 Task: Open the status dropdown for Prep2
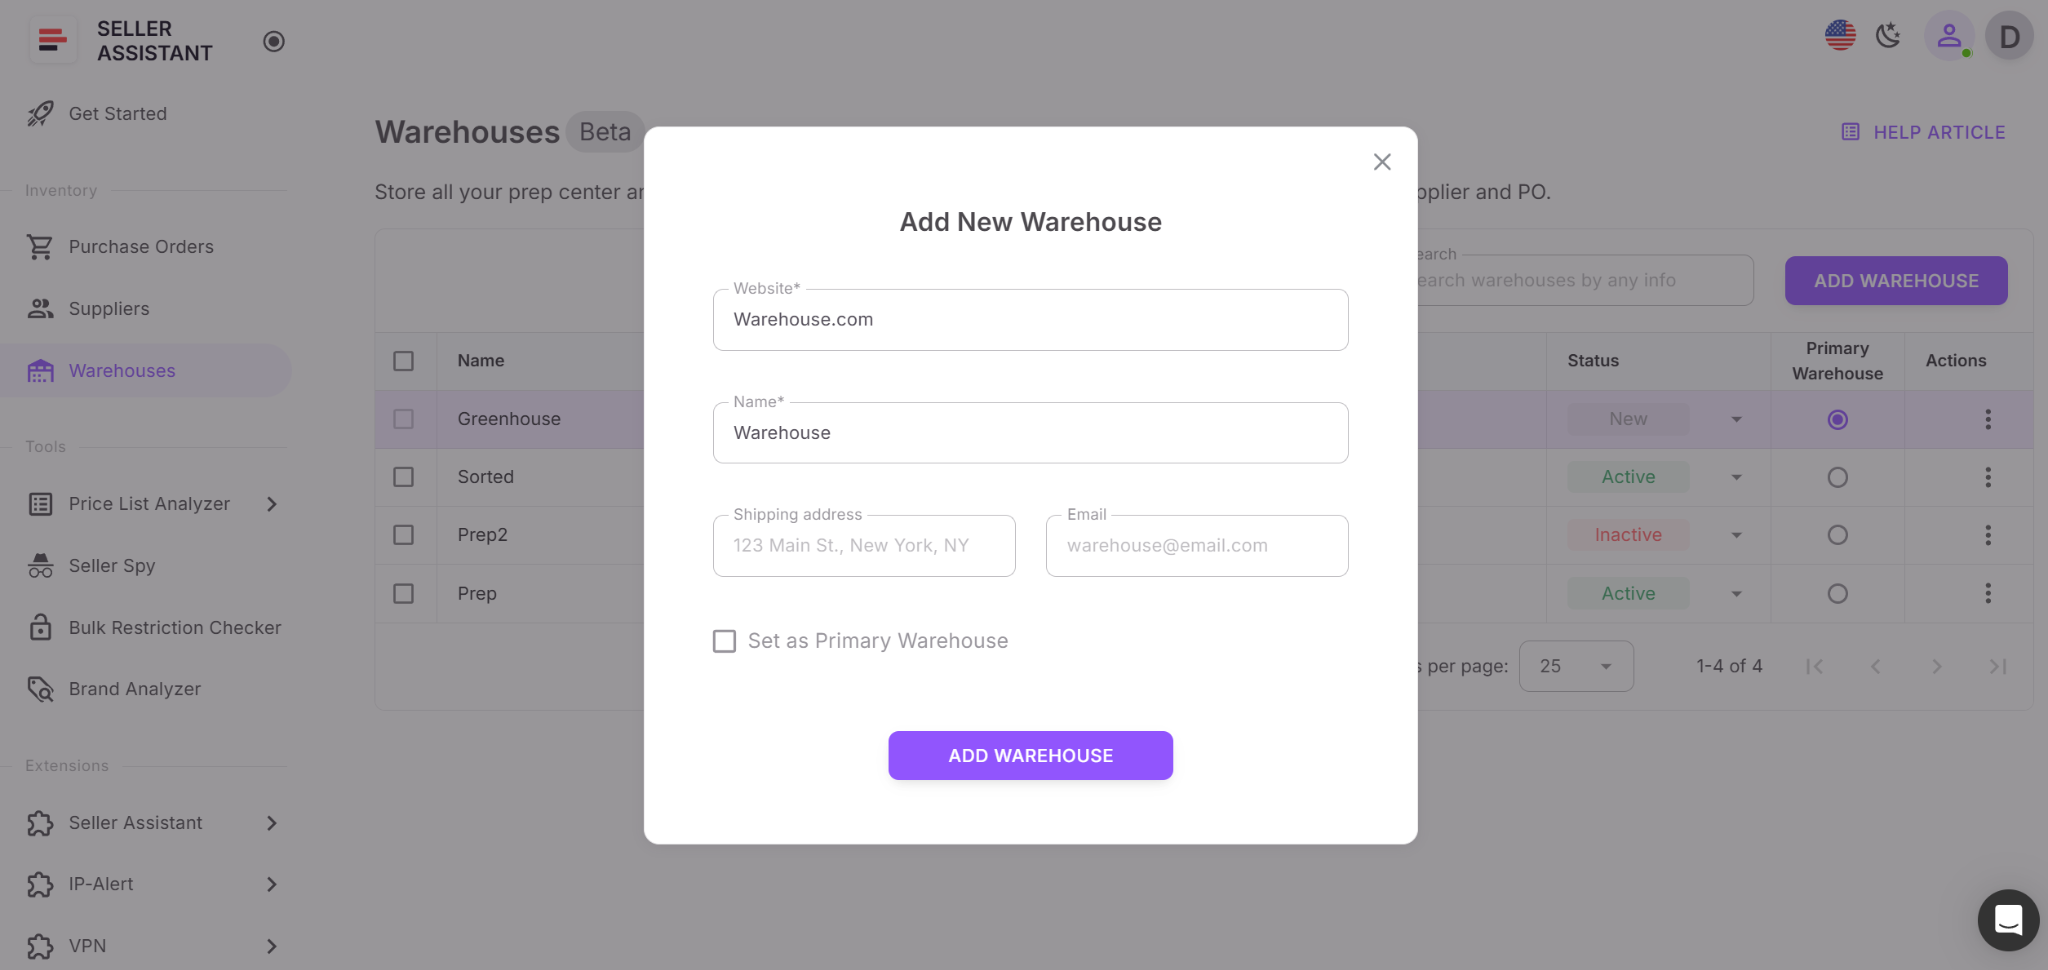pos(1737,535)
